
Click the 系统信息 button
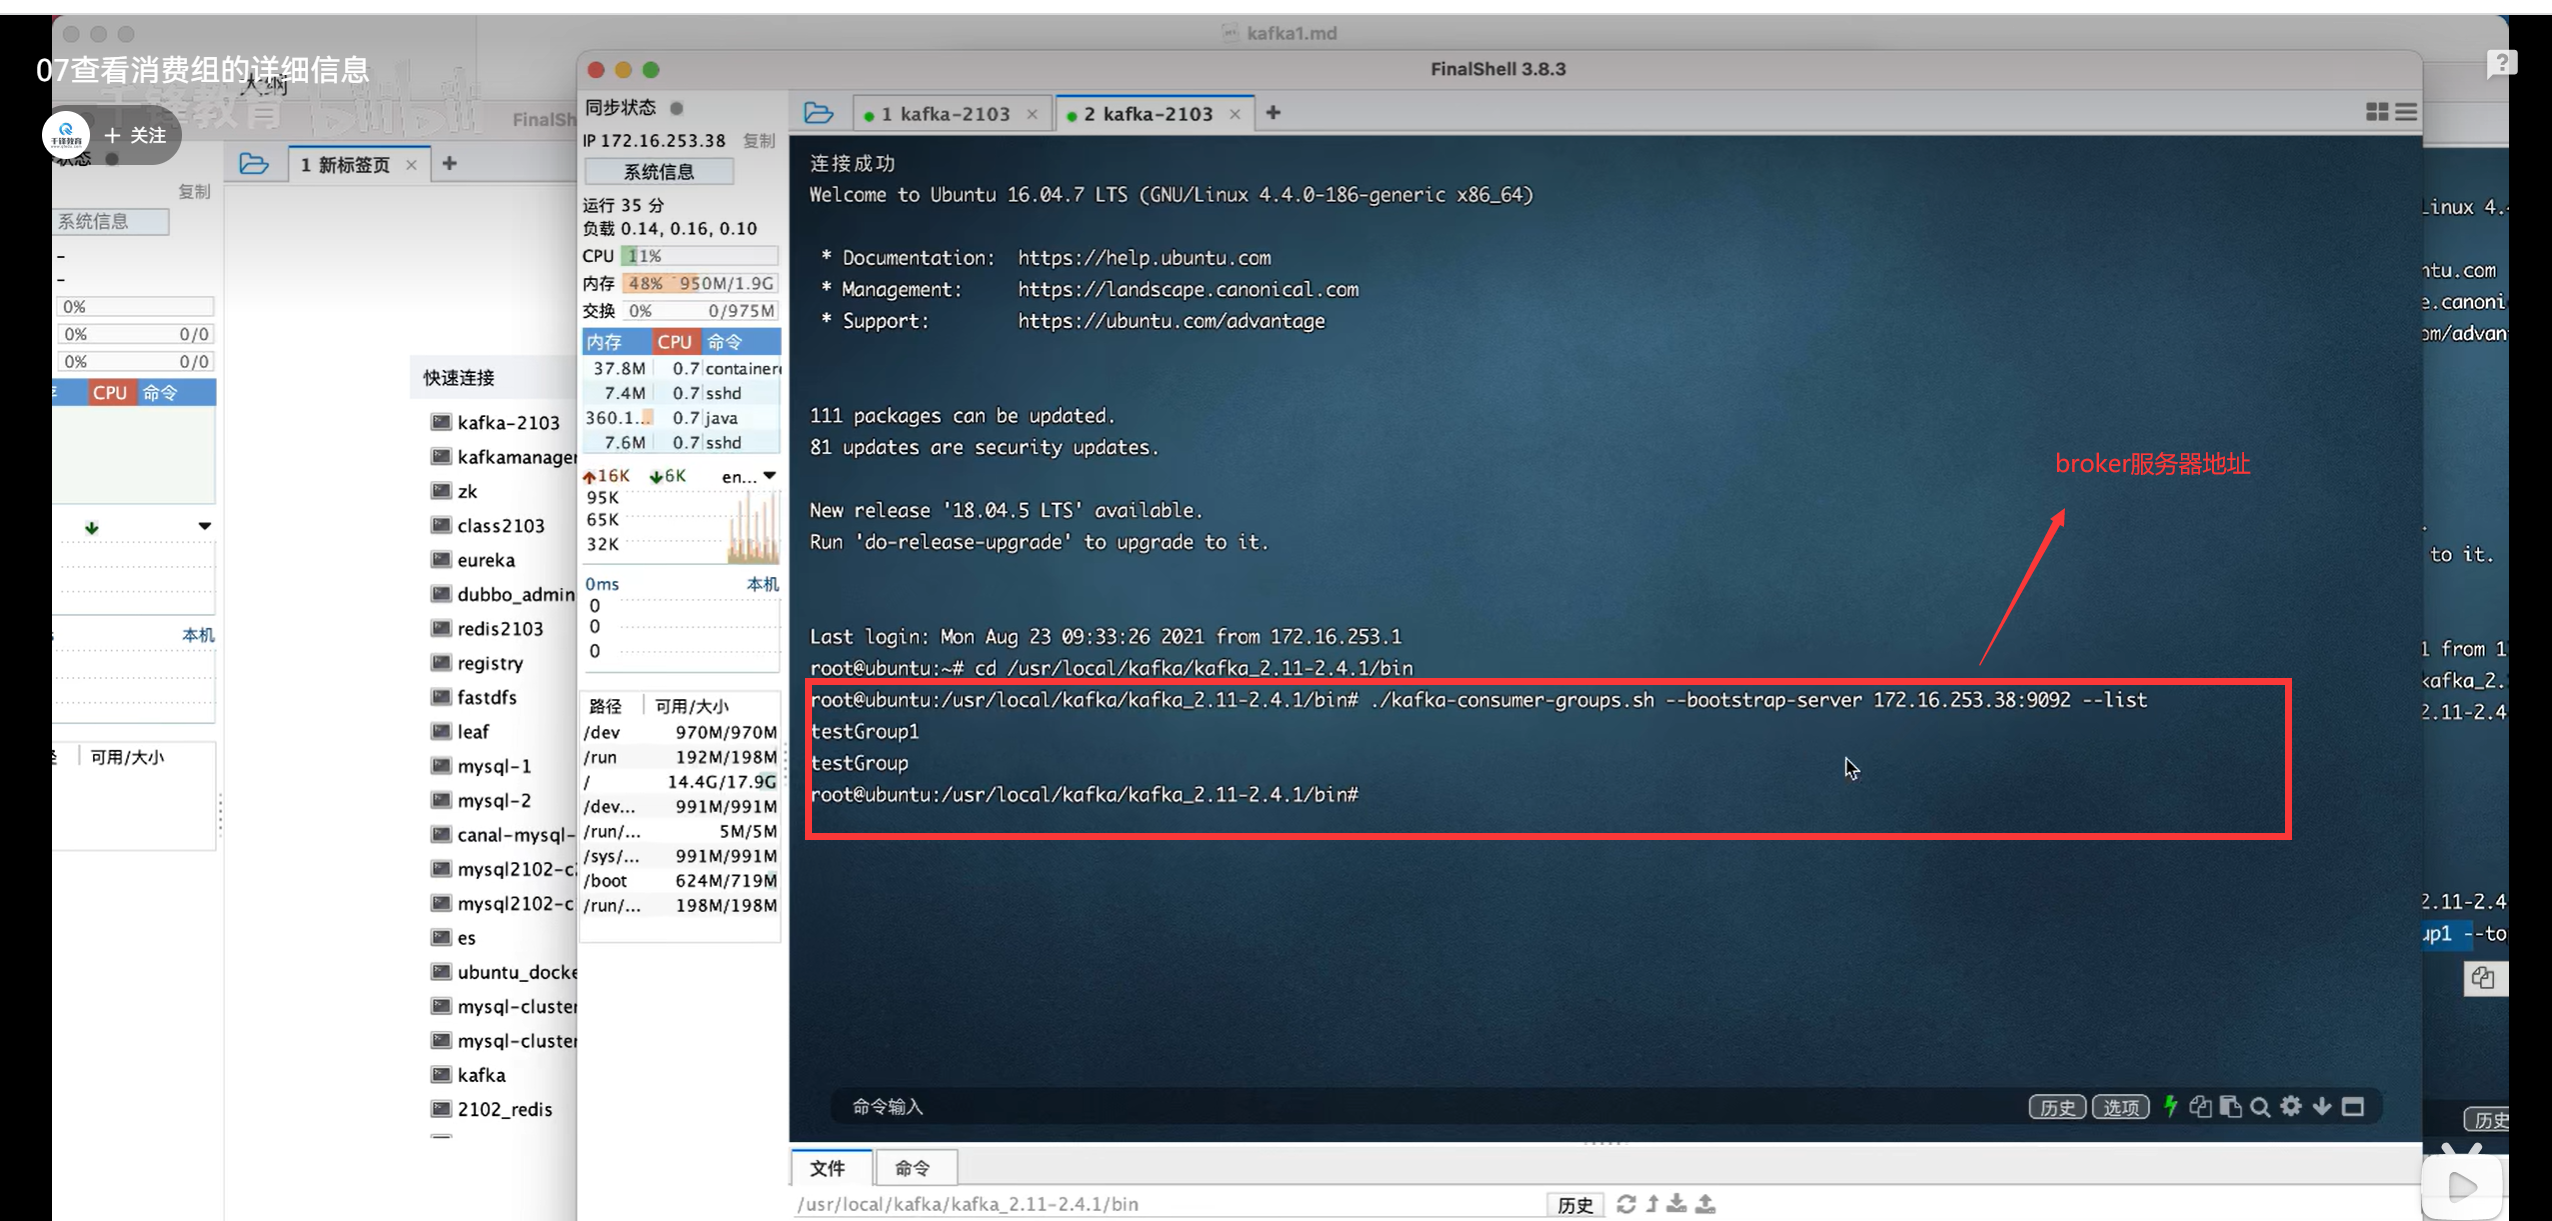pos(658,172)
